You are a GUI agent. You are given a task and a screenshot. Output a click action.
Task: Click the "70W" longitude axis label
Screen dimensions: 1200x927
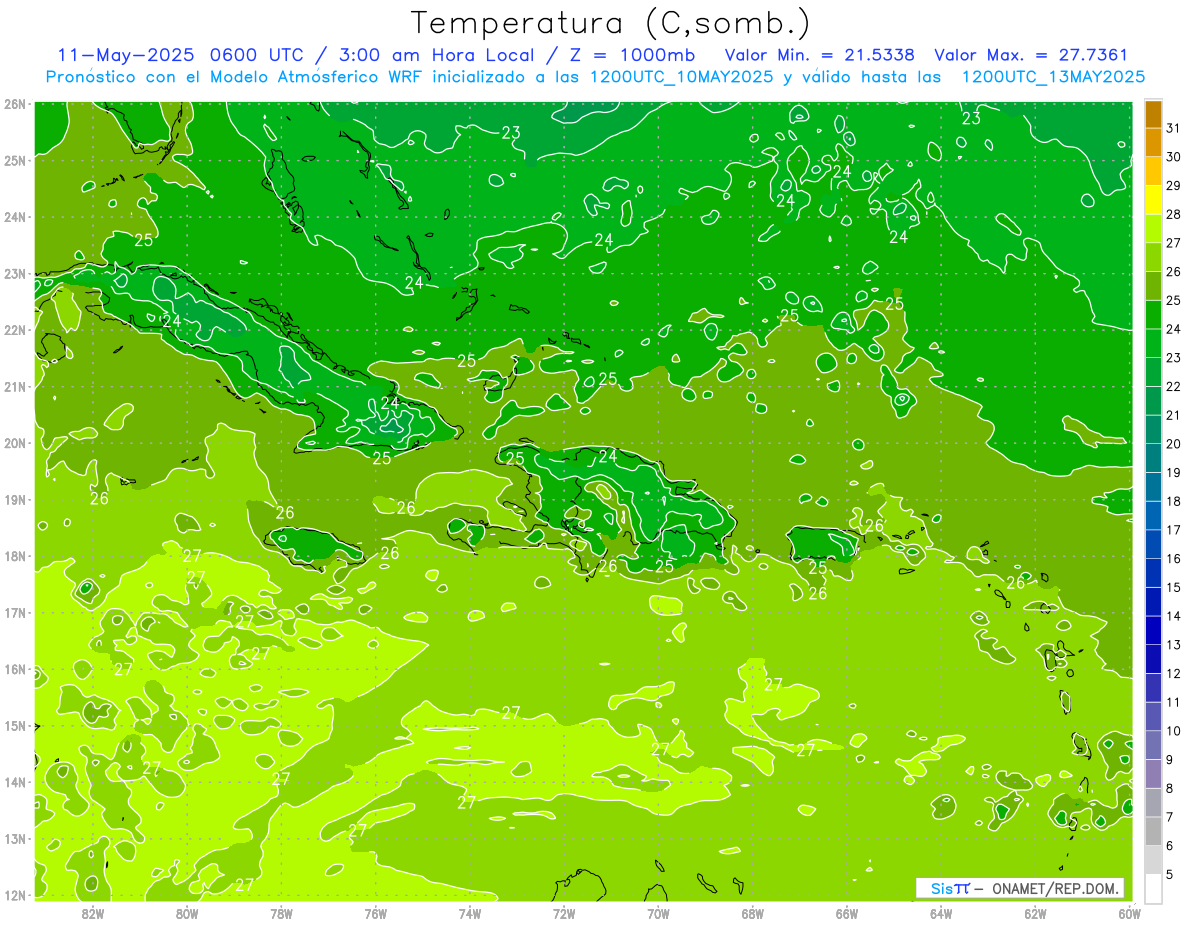tap(658, 913)
